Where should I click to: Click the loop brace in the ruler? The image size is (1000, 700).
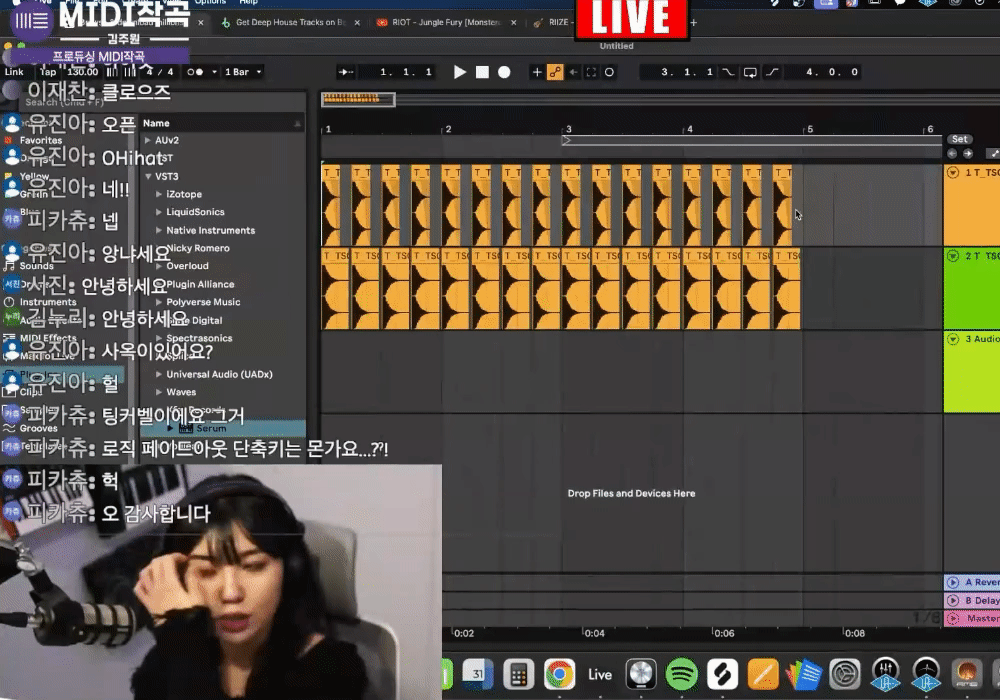[751, 140]
